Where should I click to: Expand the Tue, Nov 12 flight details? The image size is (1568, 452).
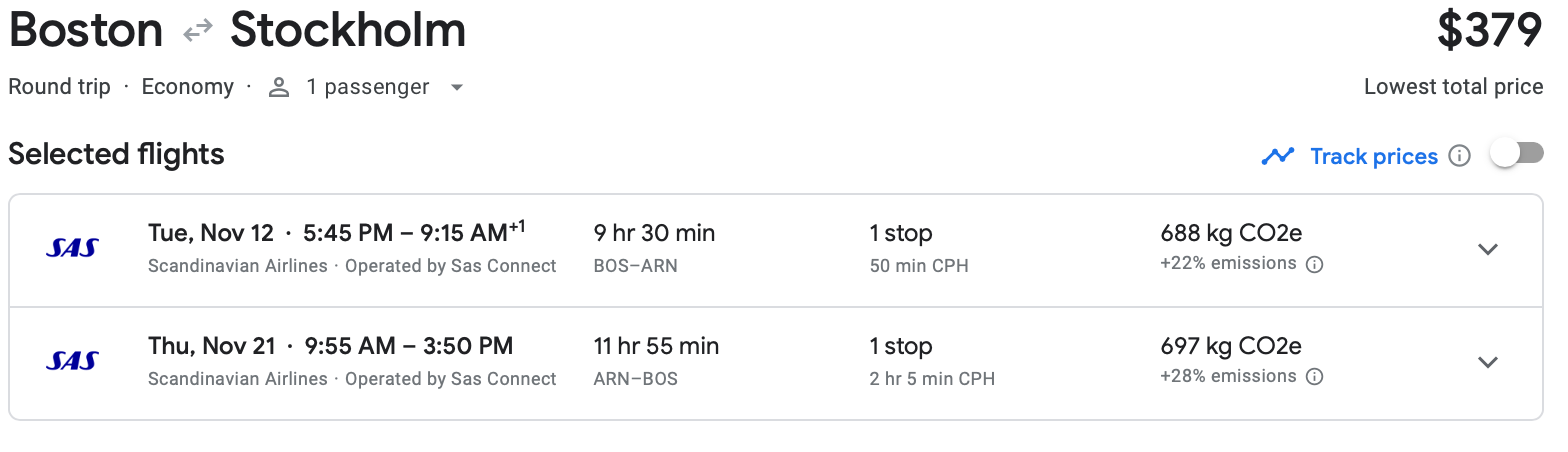[x=1488, y=249]
